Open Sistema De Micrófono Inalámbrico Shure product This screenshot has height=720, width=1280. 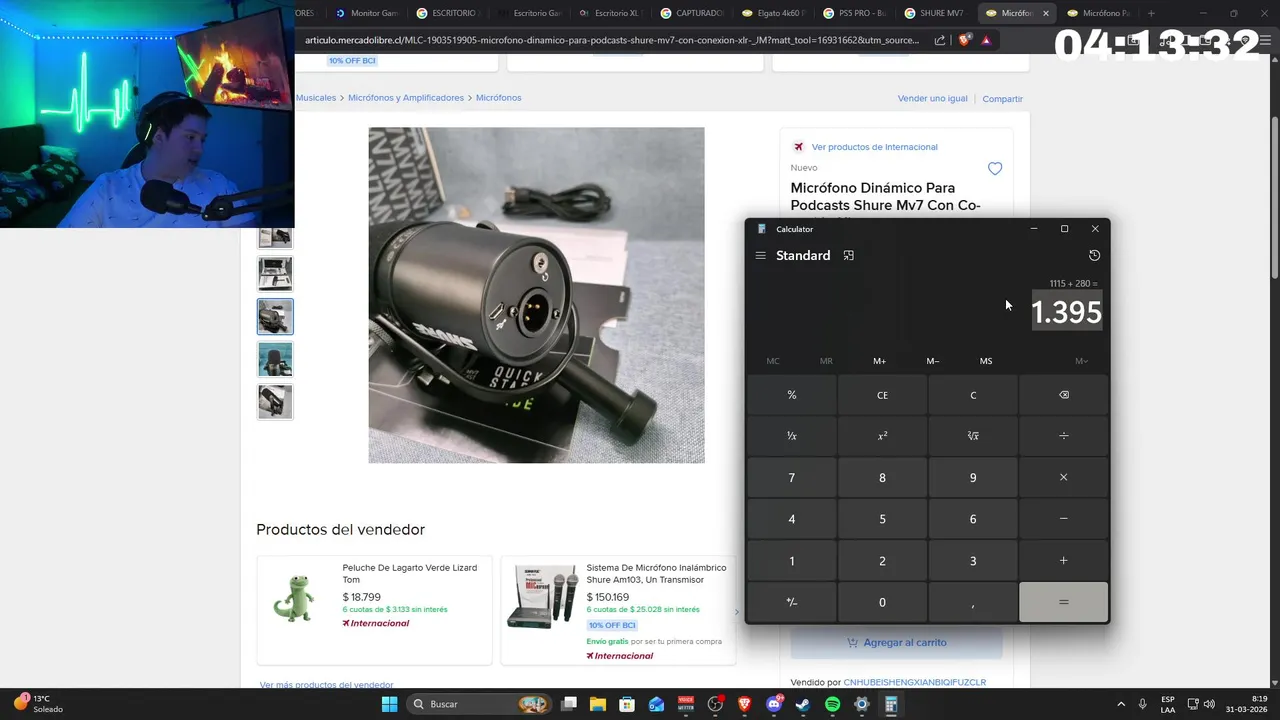(618, 610)
